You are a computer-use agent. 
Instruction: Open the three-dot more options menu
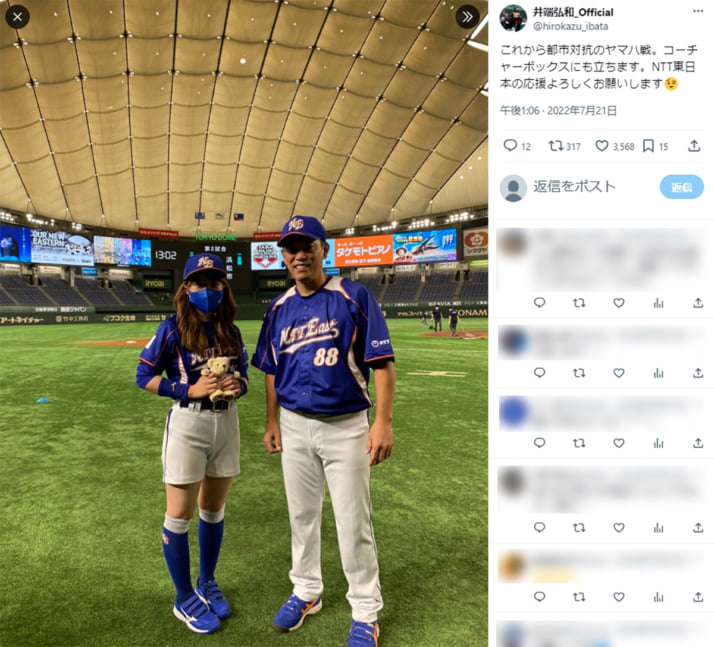[x=698, y=11]
